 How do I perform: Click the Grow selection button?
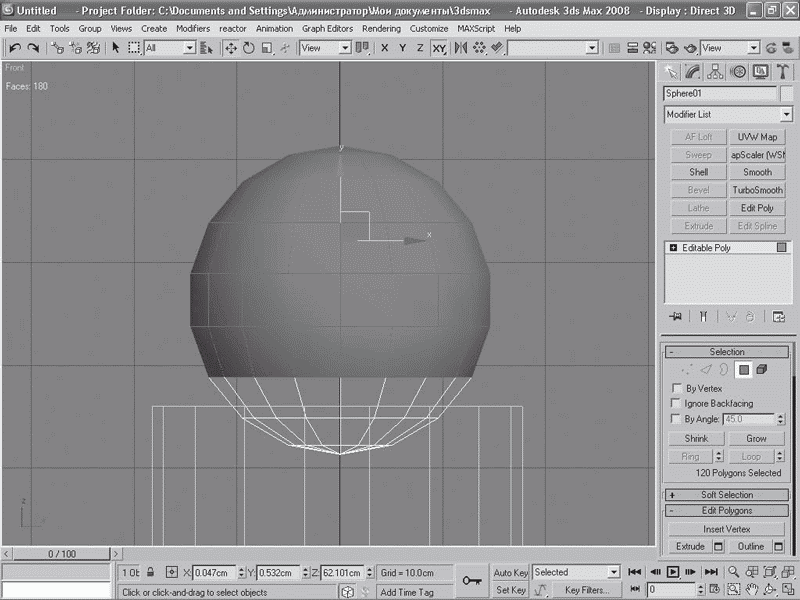(757, 439)
